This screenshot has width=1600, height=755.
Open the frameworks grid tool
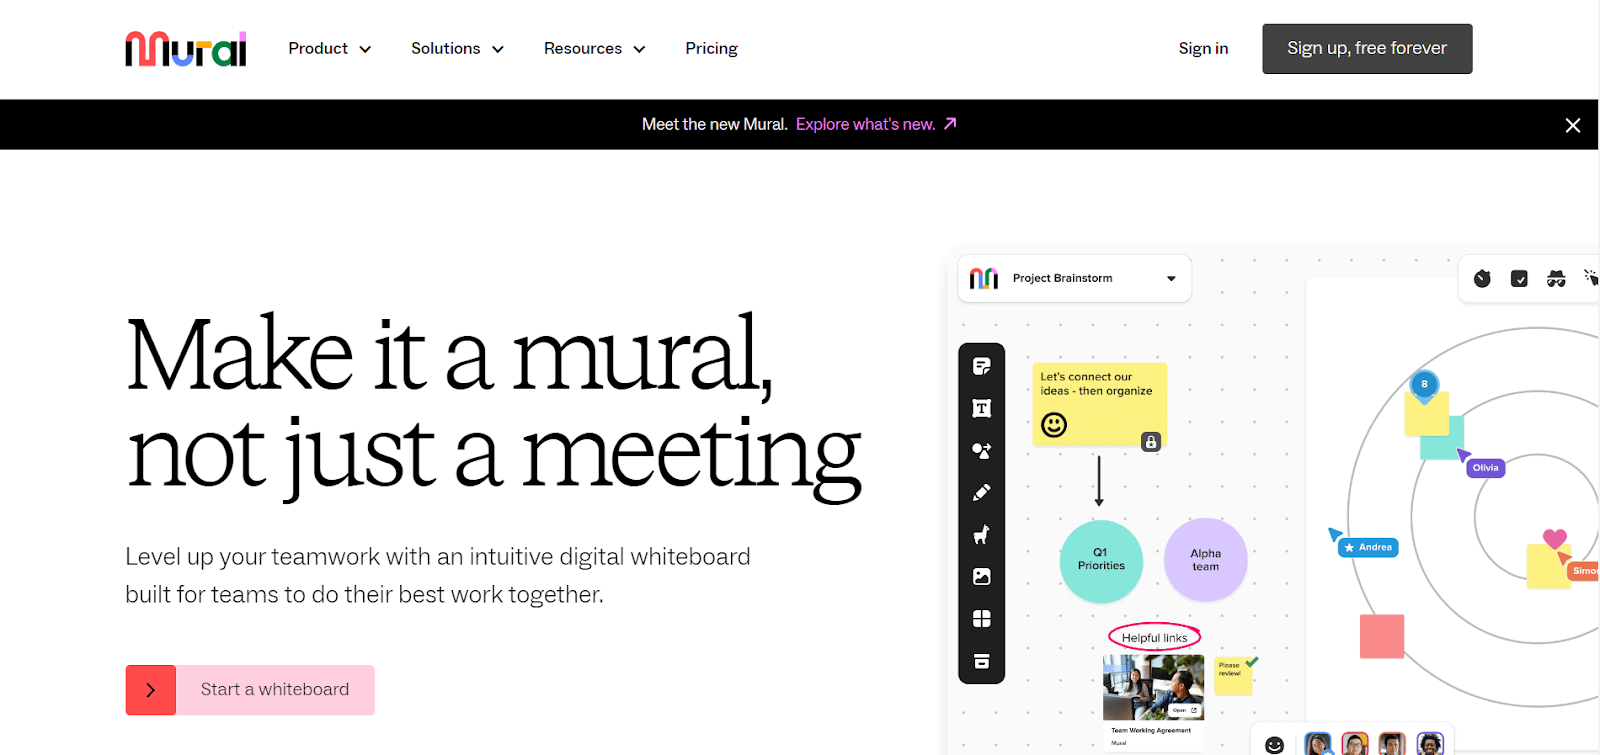(982, 619)
